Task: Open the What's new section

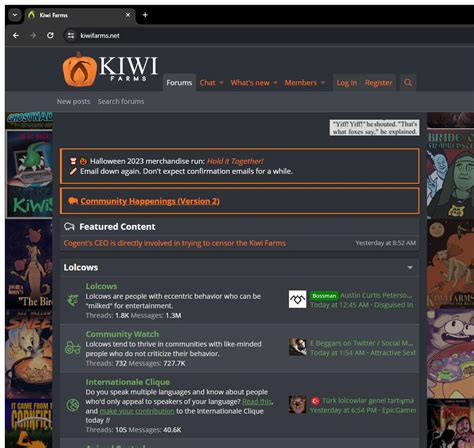Action: (250, 83)
